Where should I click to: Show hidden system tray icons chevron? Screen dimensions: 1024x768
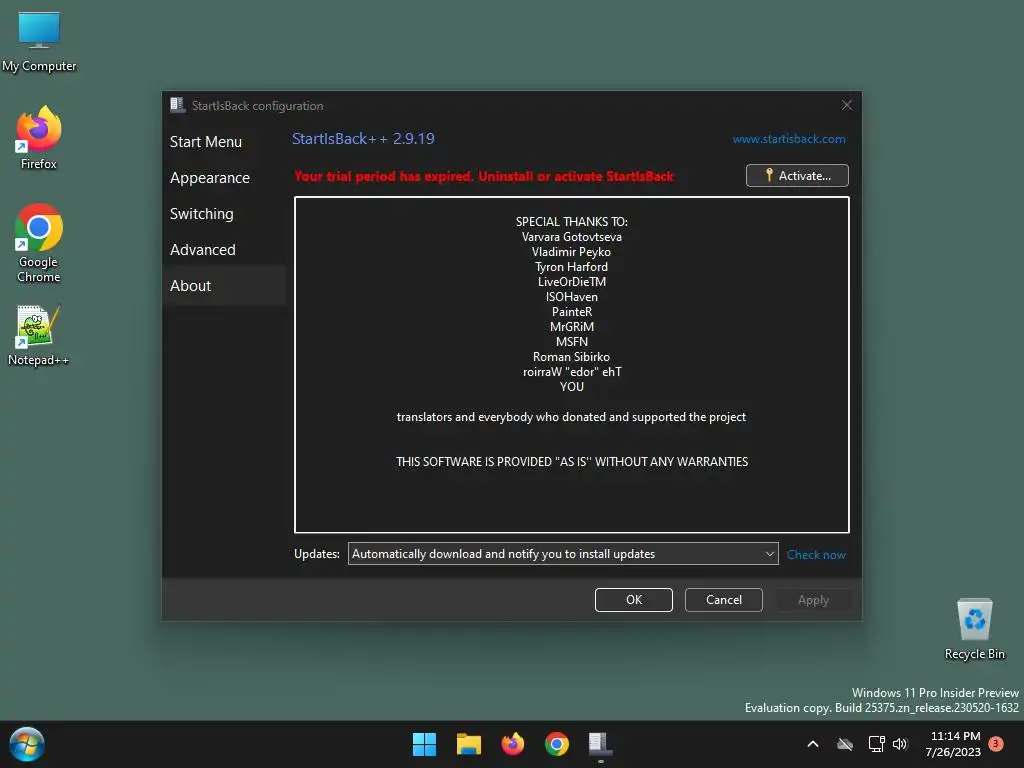click(813, 744)
